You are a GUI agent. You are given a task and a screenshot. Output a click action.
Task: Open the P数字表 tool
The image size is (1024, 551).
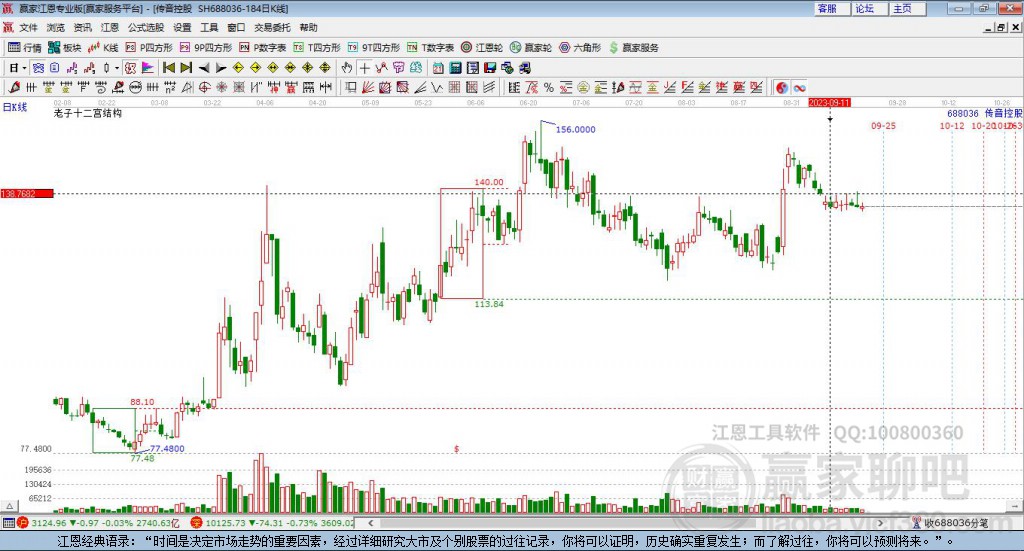pos(263,48)
